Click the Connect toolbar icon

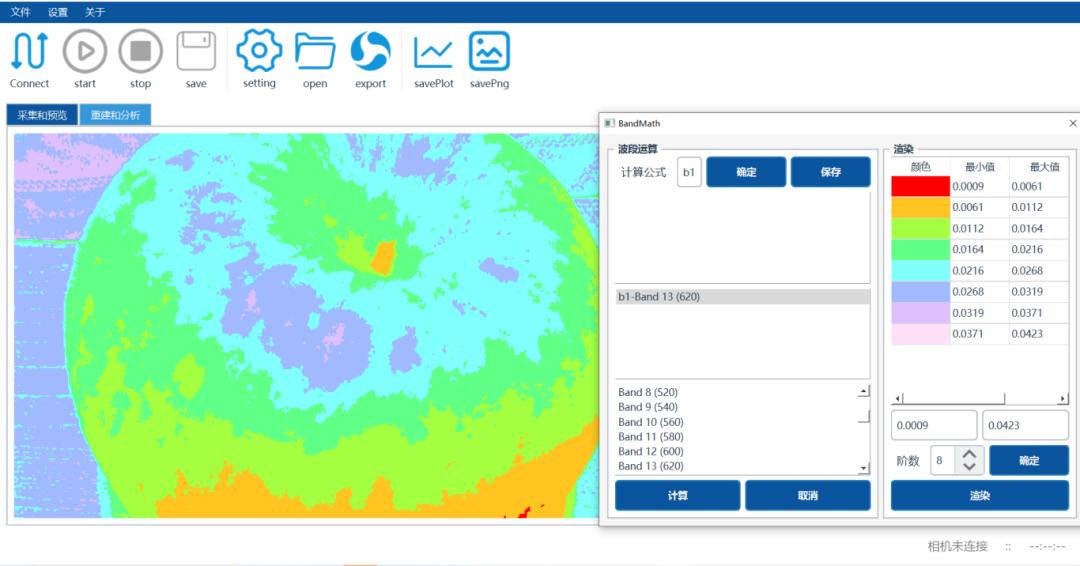click(x=30, y=52)
